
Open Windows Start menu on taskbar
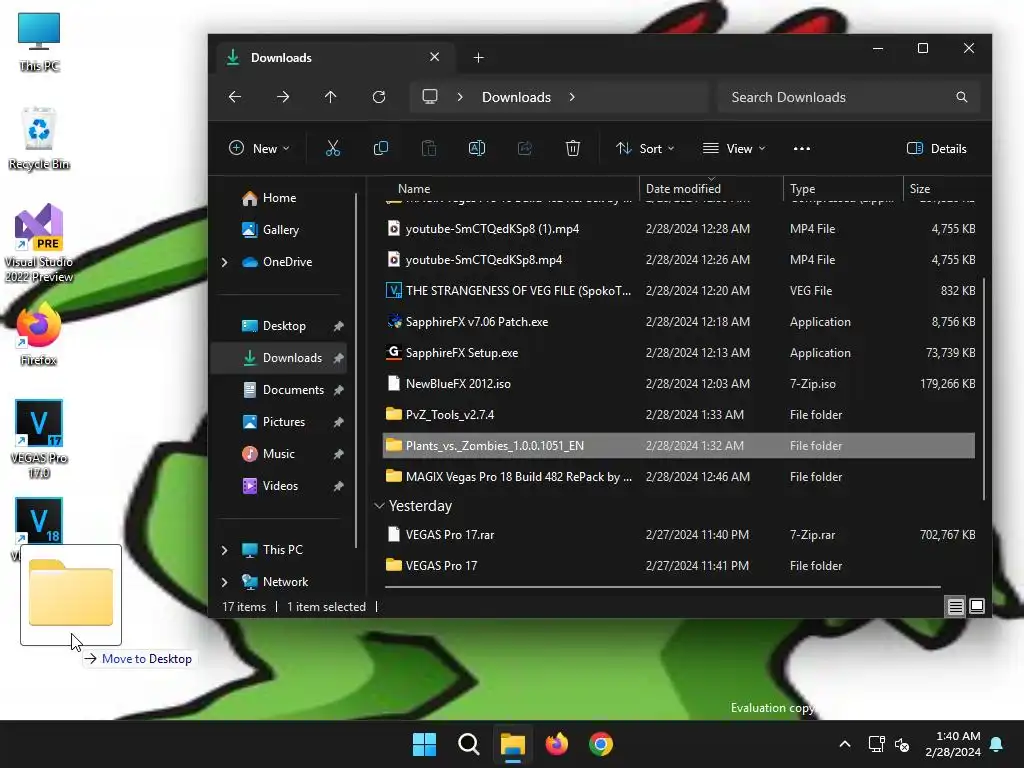pyautogui.click(x=424, y=744)
